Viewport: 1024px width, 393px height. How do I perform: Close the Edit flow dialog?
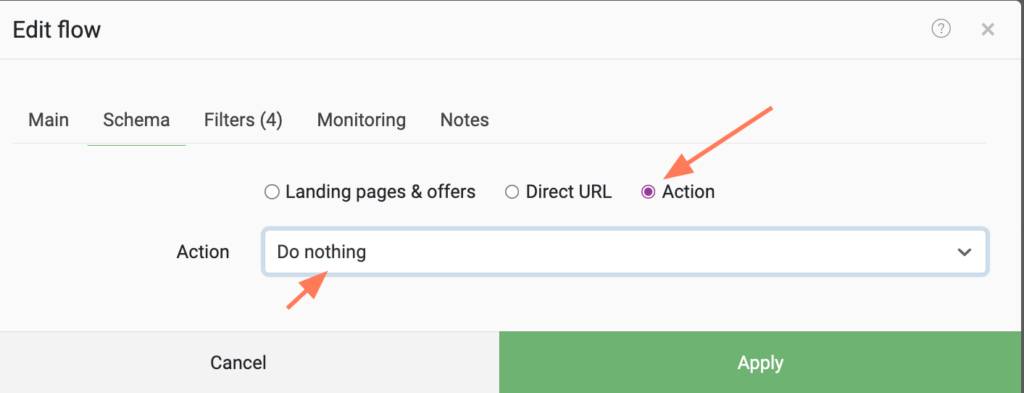[x=987, y=29]
